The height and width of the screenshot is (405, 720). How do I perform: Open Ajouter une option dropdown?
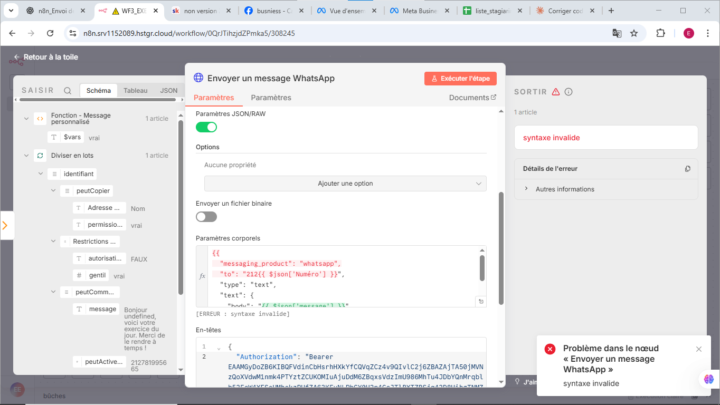(x=345, y=184)
